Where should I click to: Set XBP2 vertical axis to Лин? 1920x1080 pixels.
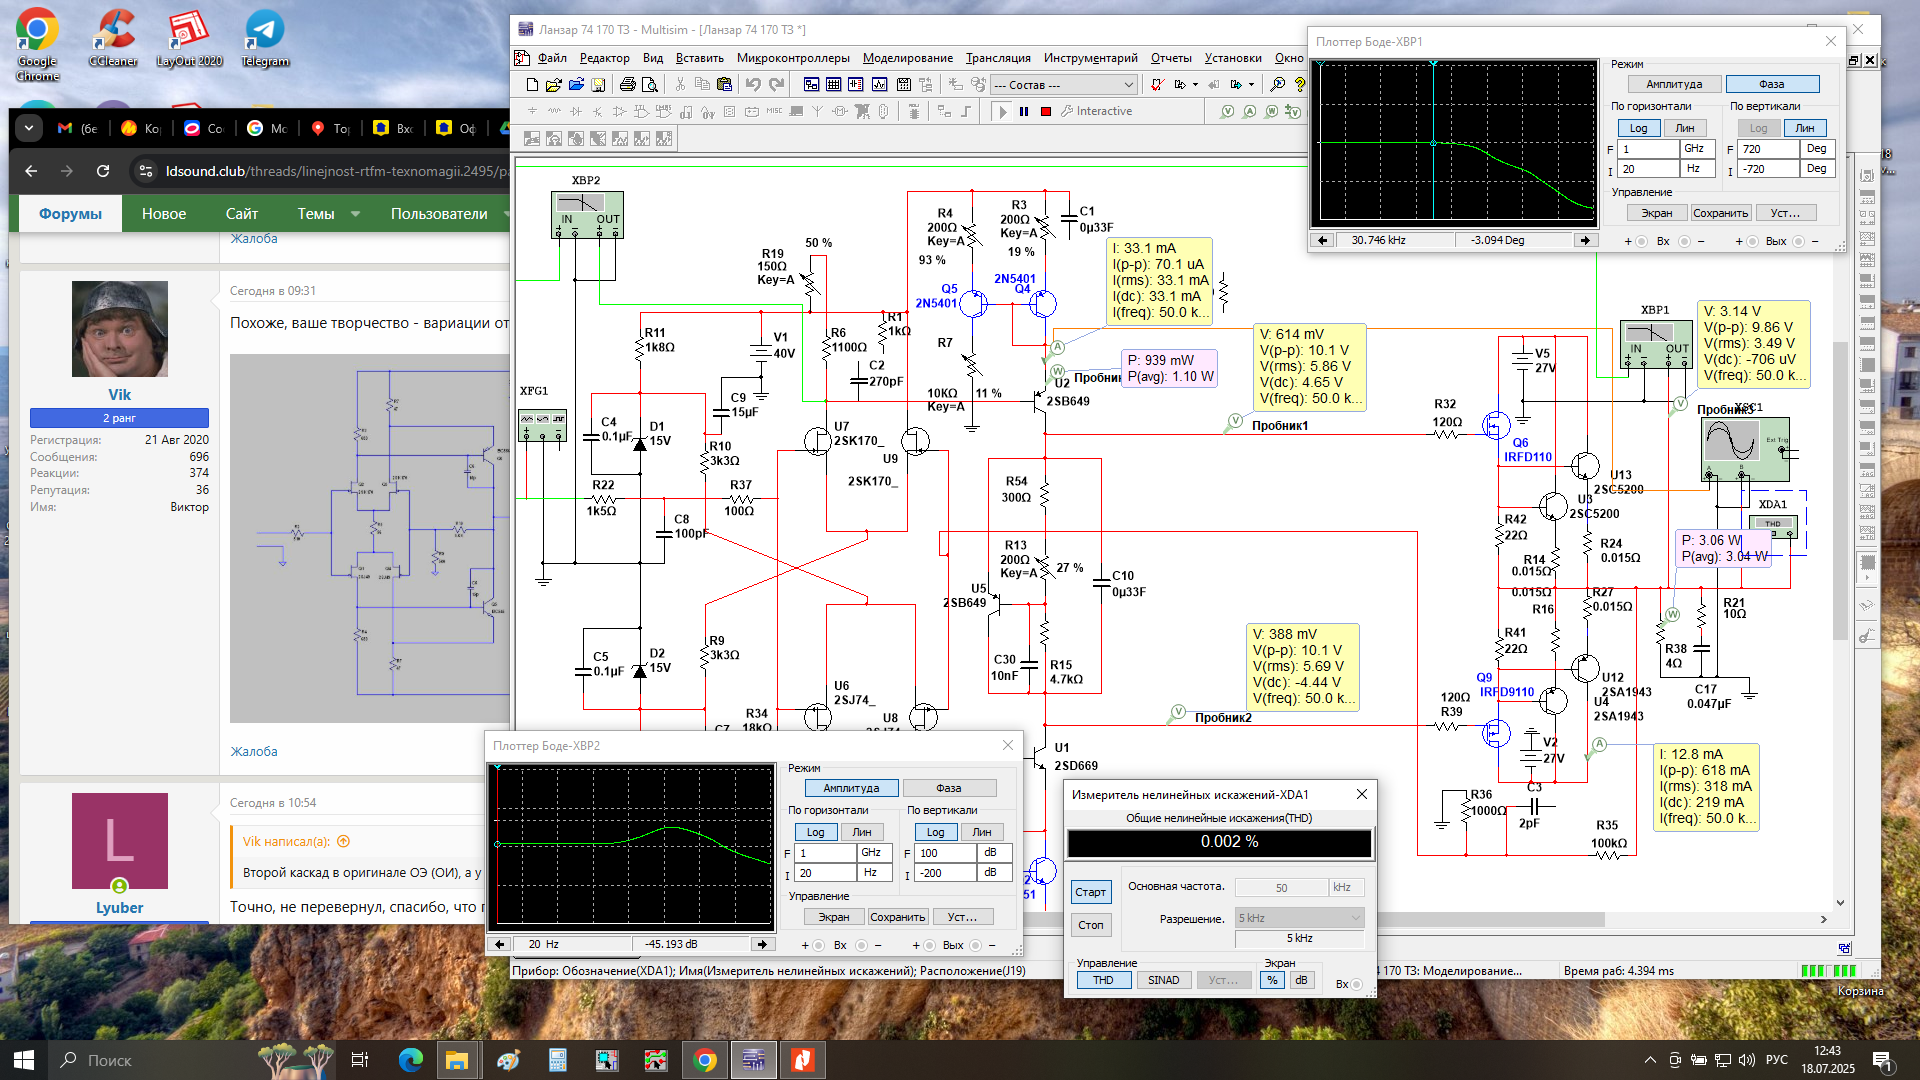coord(982,833)
